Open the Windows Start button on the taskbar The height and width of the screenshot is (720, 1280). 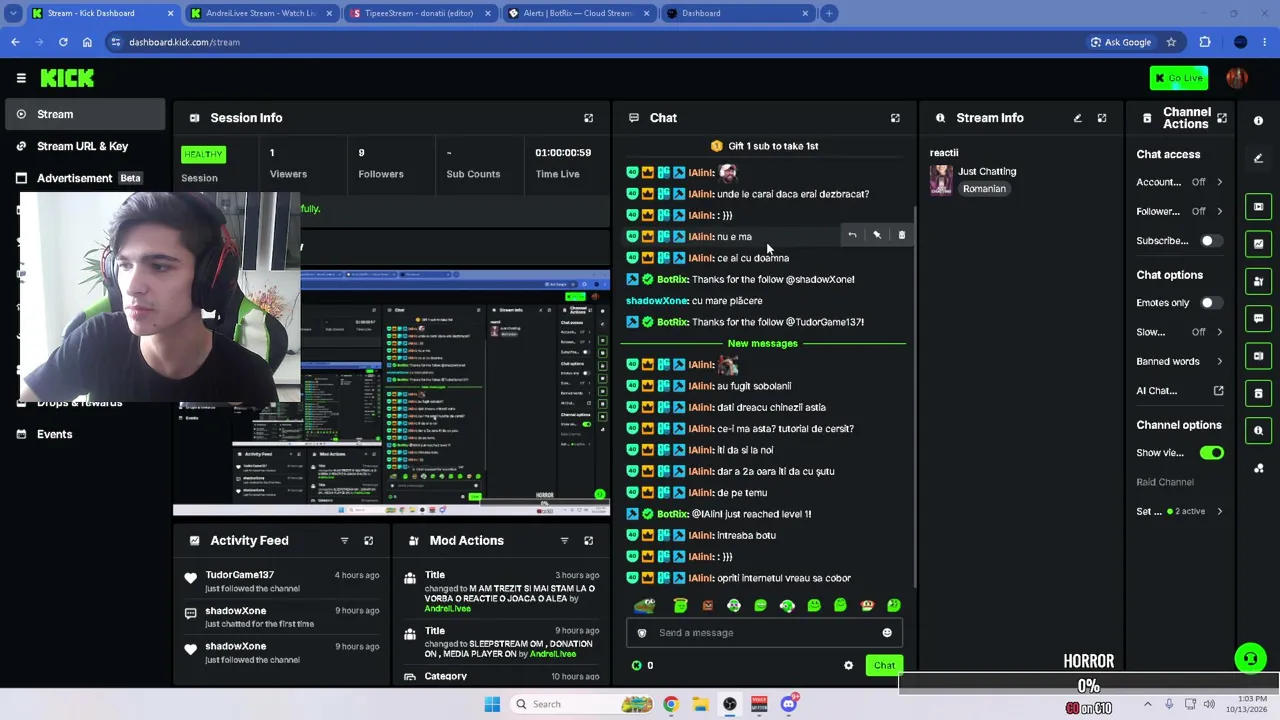pyautogui.click(x=491, y=704)
